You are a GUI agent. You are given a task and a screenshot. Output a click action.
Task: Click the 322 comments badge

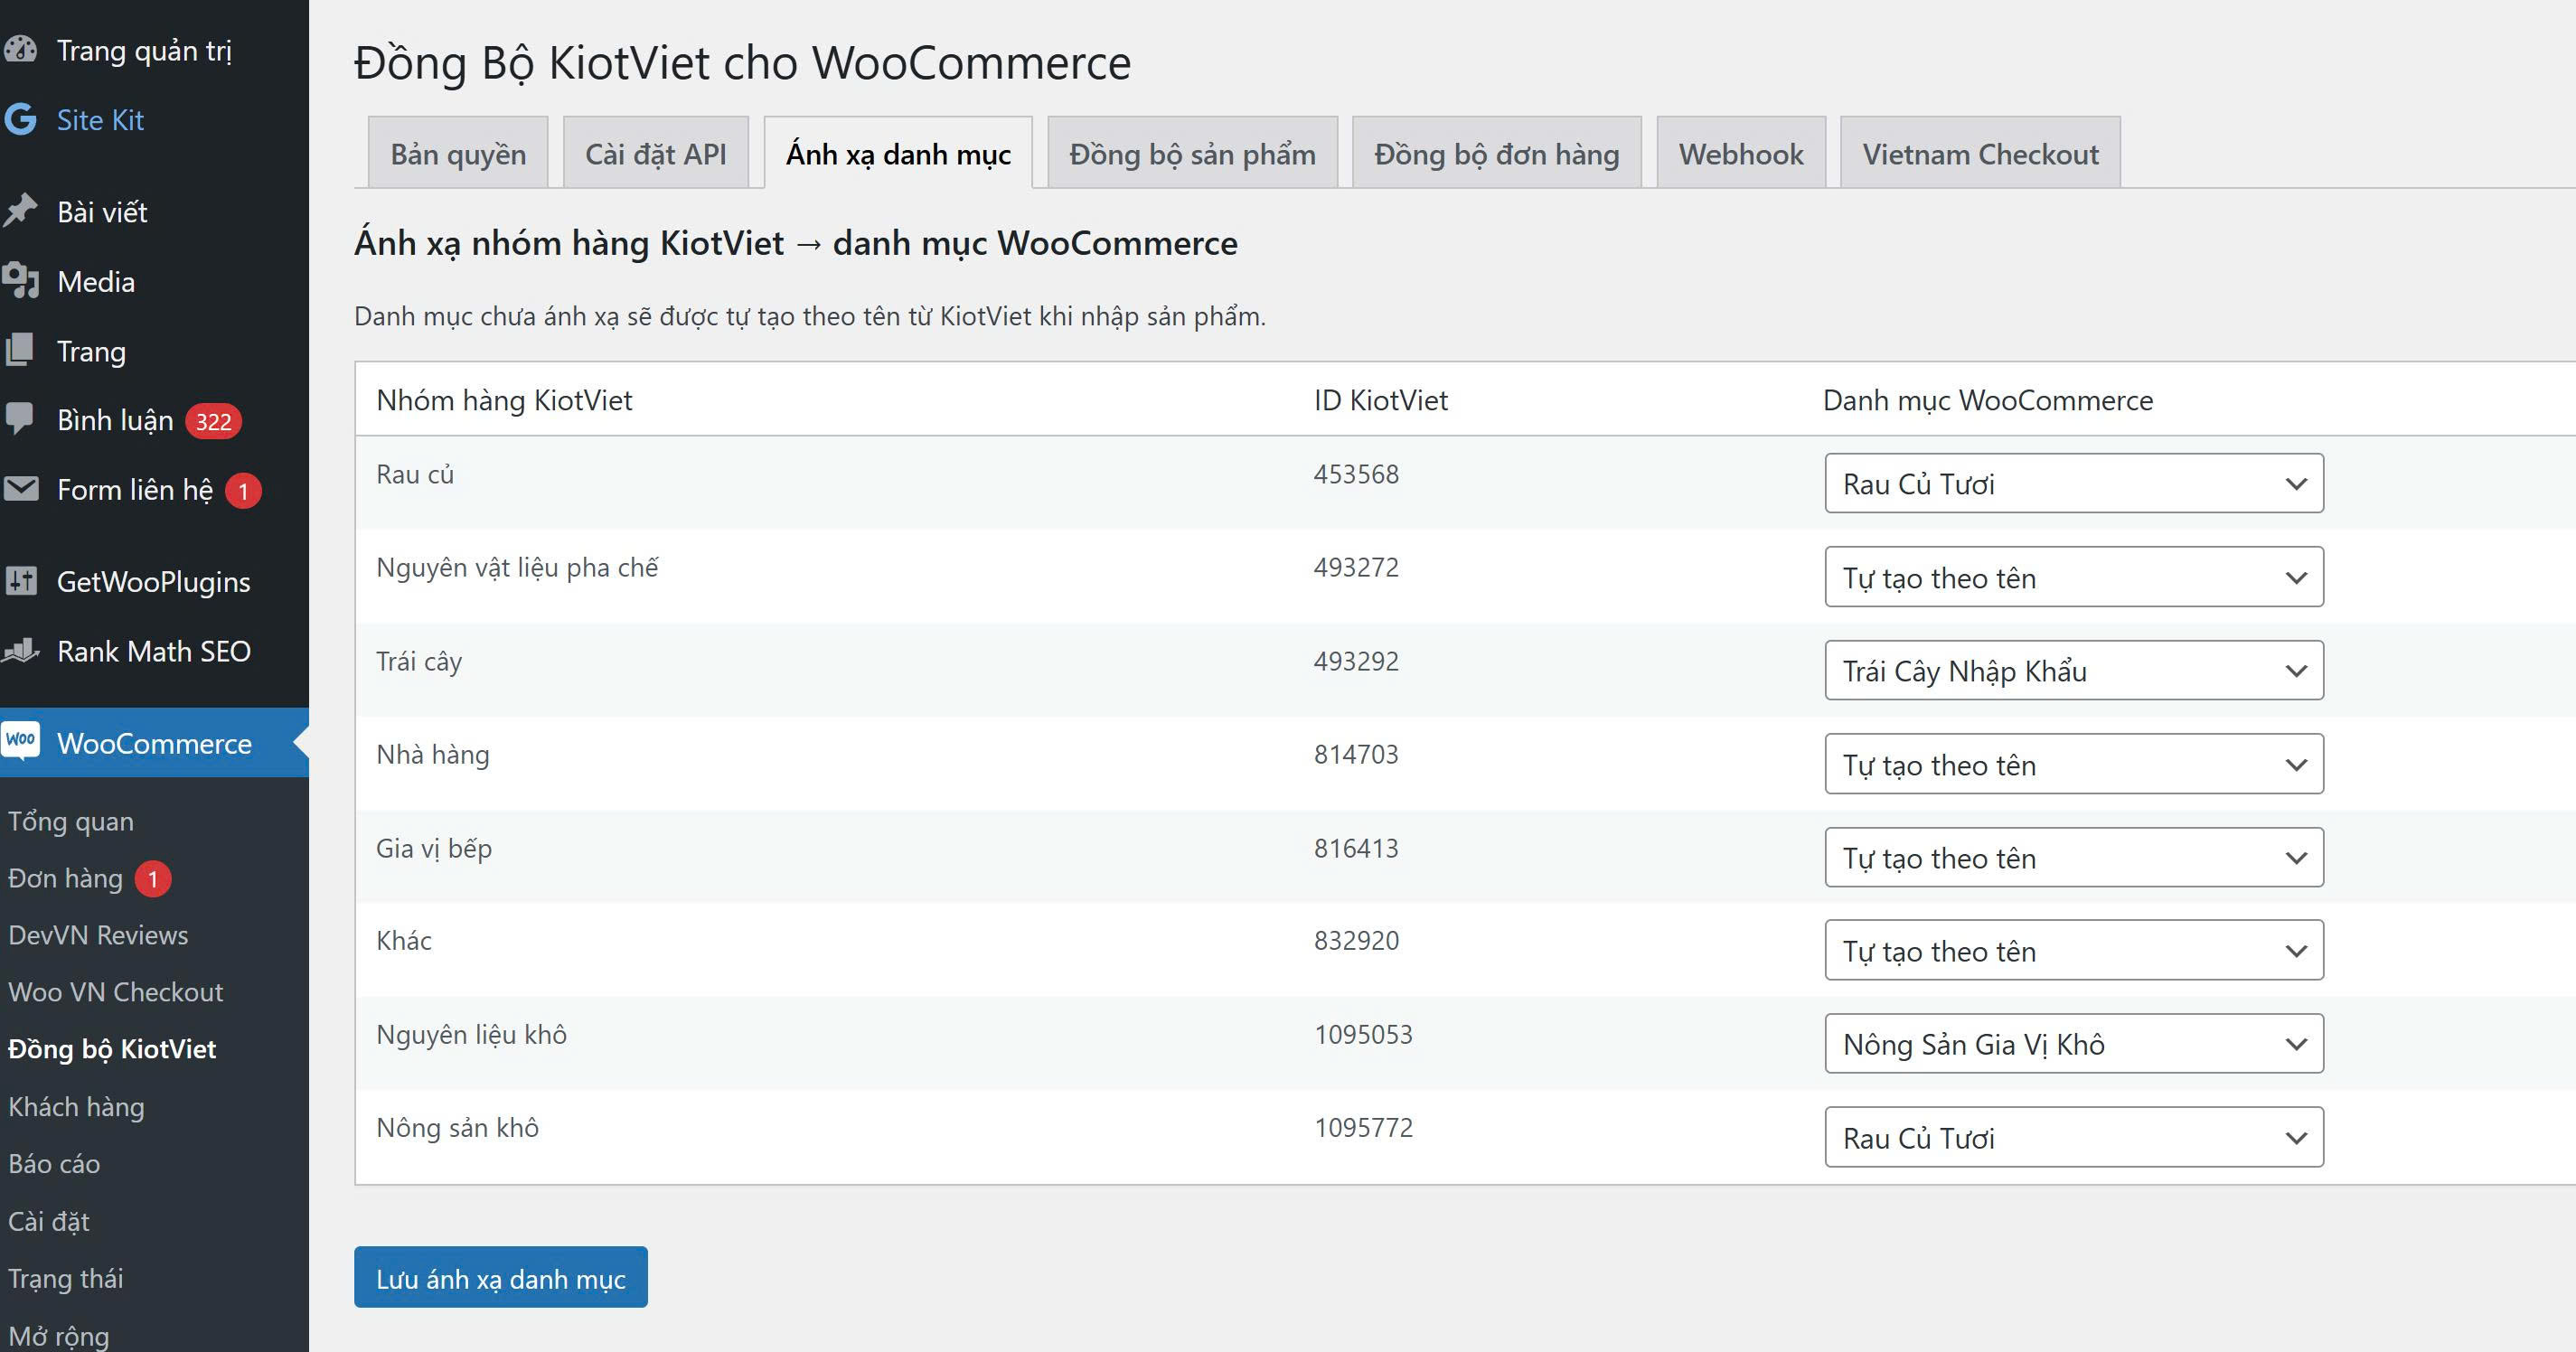[213, 421]
